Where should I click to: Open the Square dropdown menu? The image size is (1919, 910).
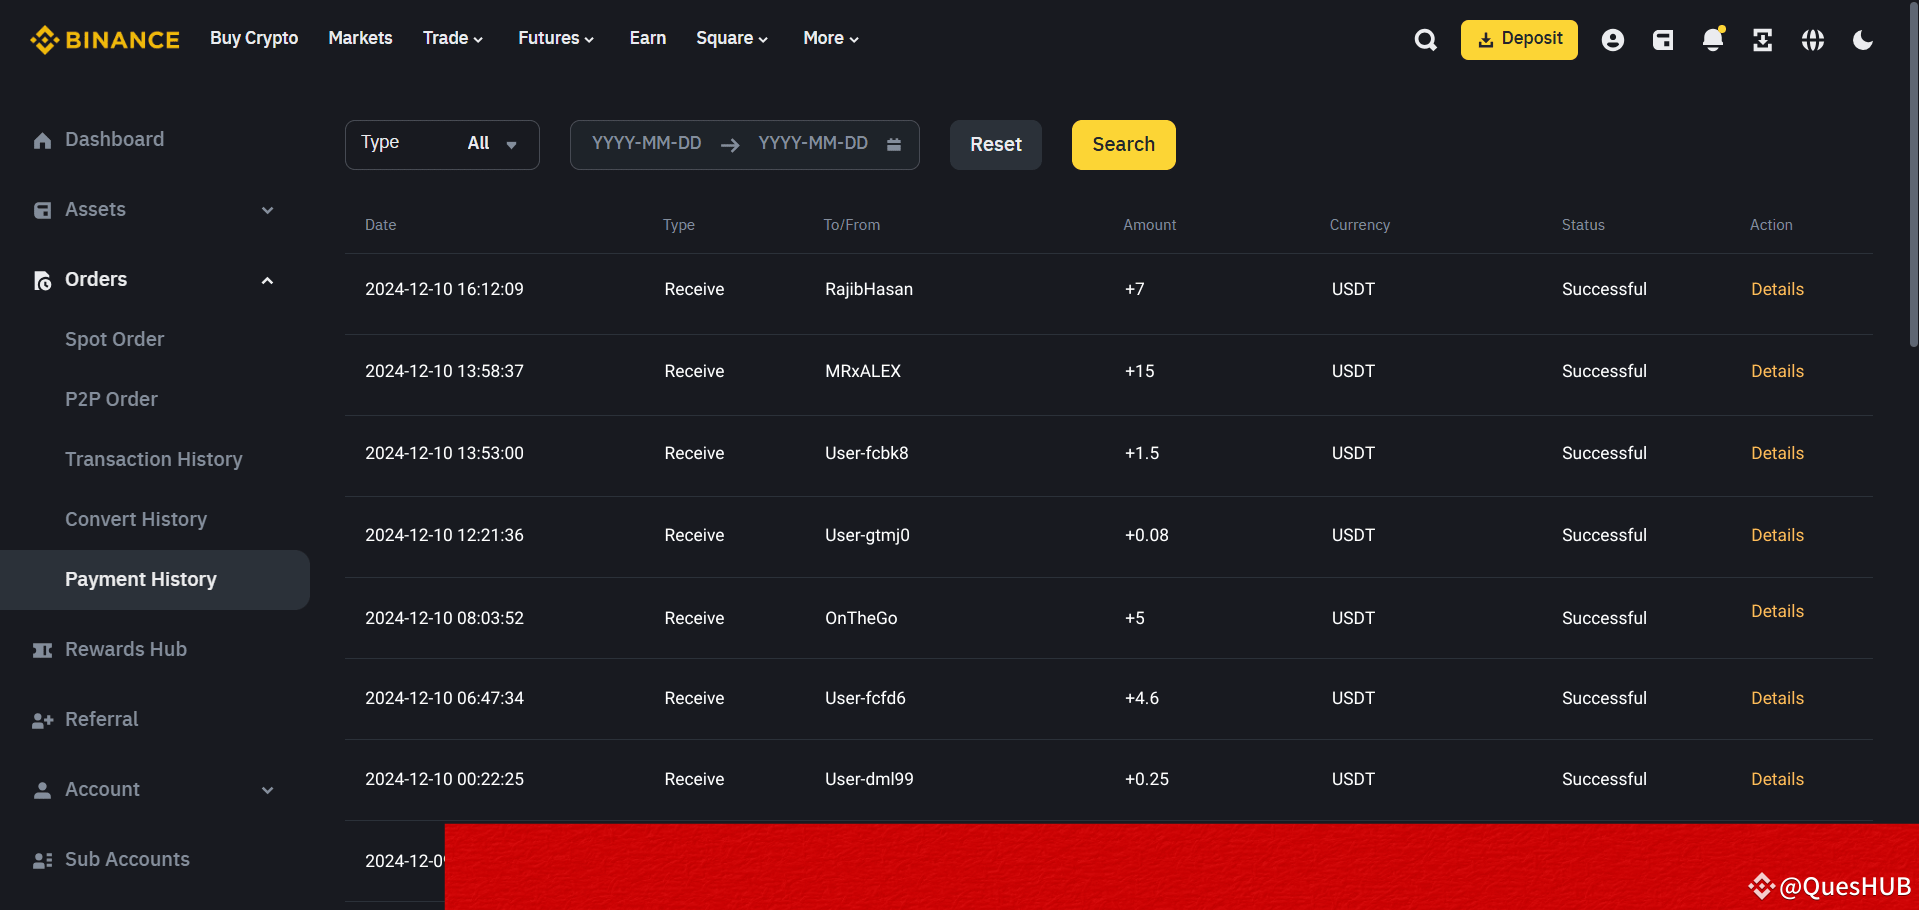point(732,38)
